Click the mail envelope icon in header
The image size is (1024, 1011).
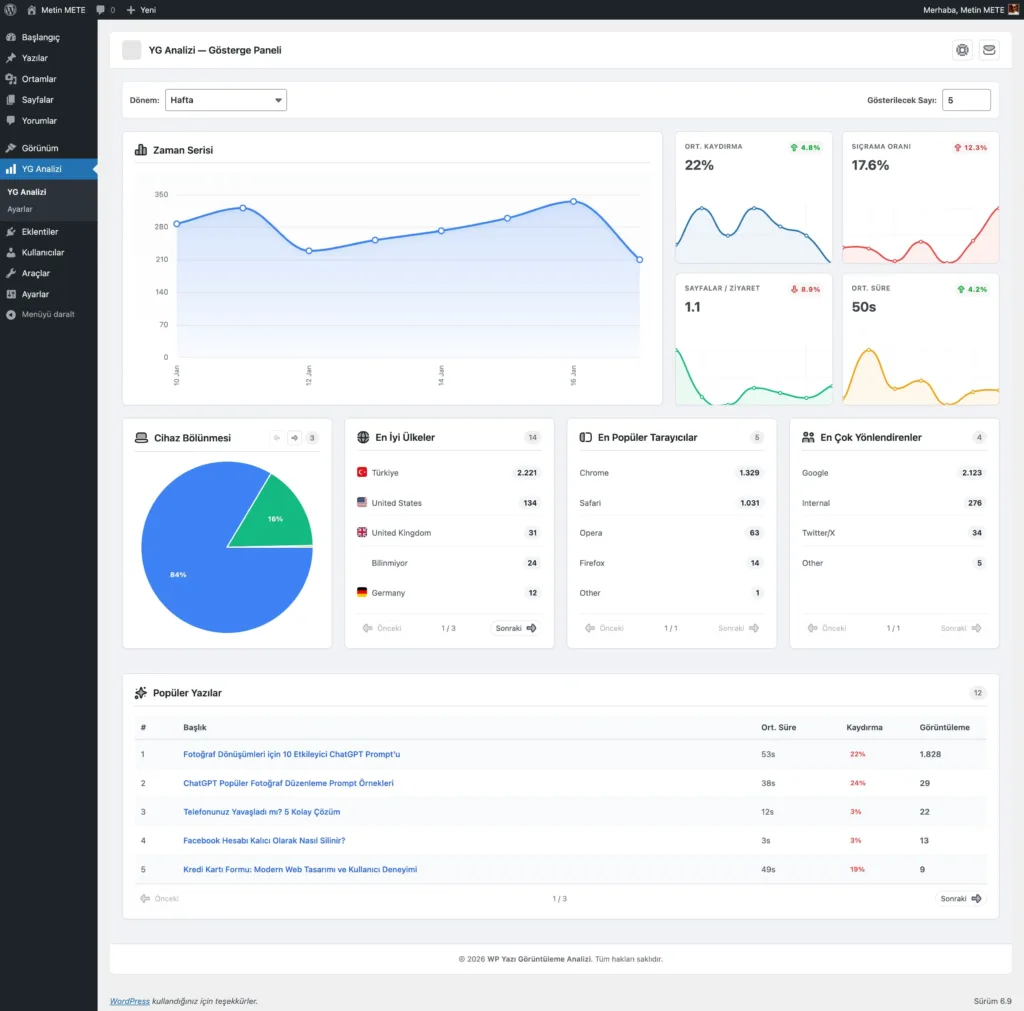point(988,50)
